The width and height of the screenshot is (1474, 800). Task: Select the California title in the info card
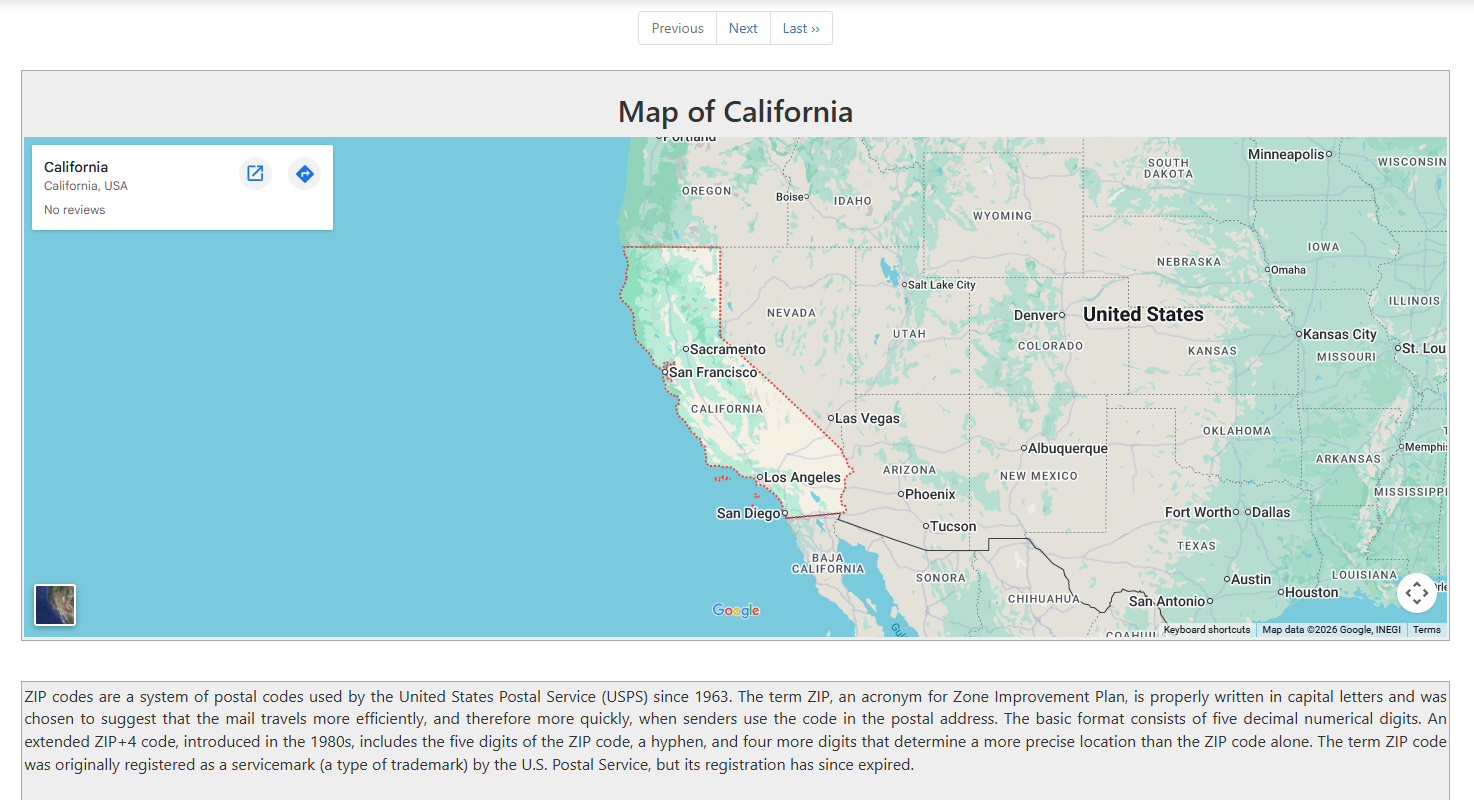point(76,166)
